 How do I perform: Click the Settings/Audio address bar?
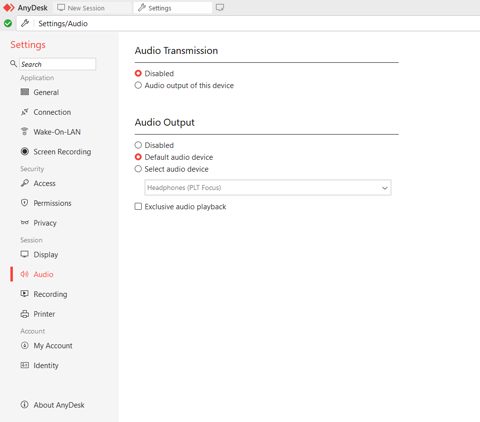[x=248, y=23]
